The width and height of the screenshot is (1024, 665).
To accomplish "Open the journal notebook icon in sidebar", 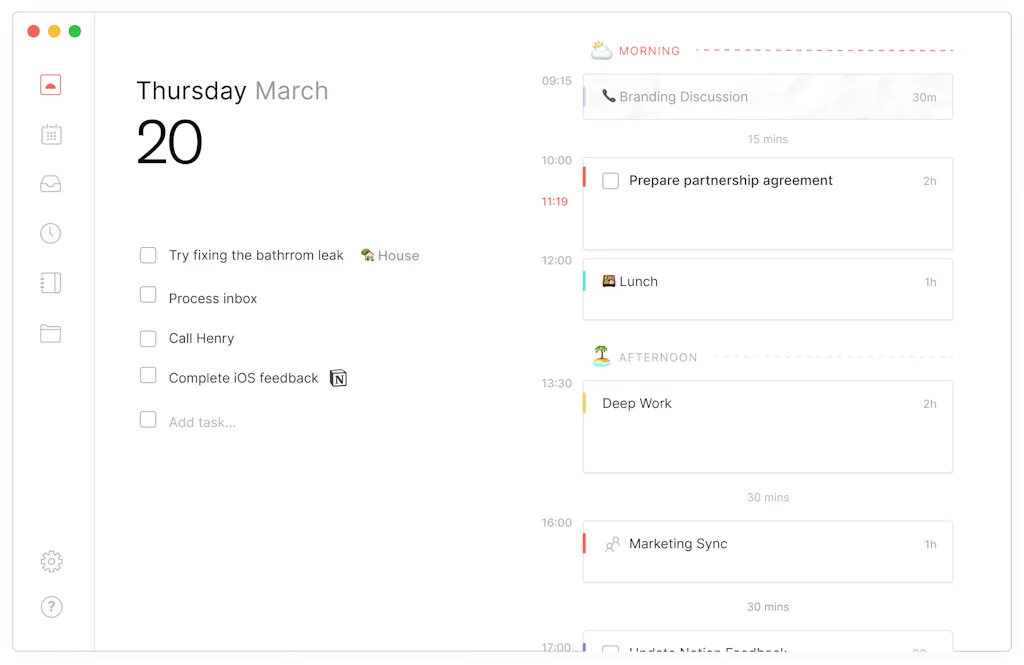I will (51, 282).
